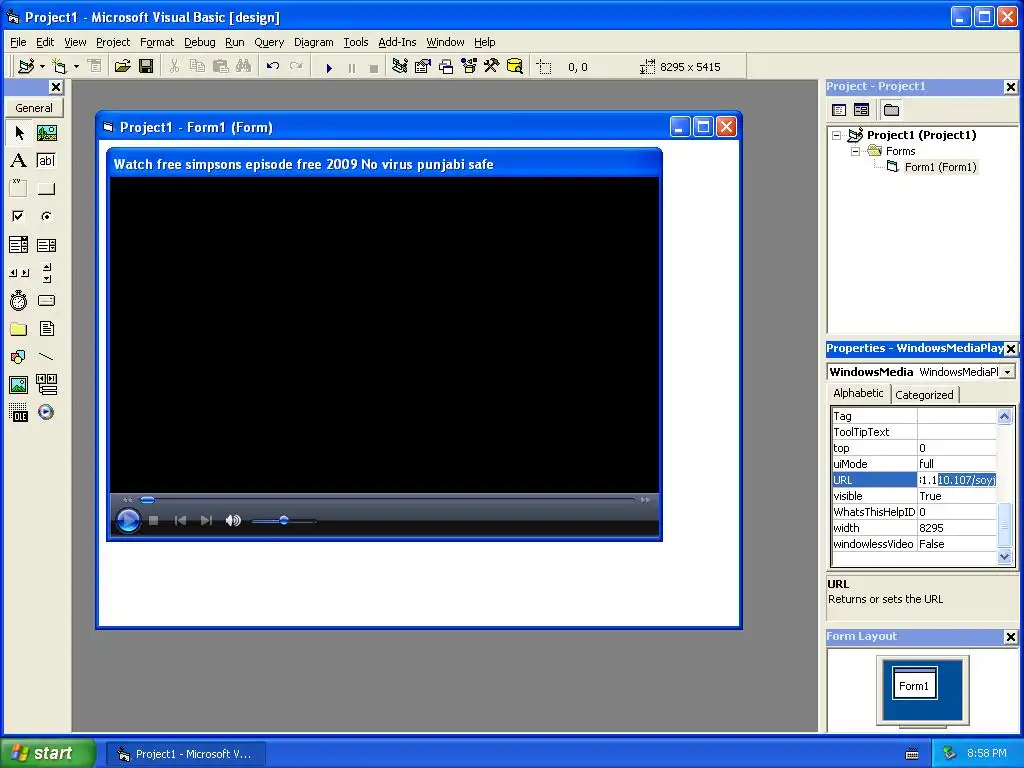
Task: Switch to the Categorized properties tab
Action: click(x=924, y=394)
